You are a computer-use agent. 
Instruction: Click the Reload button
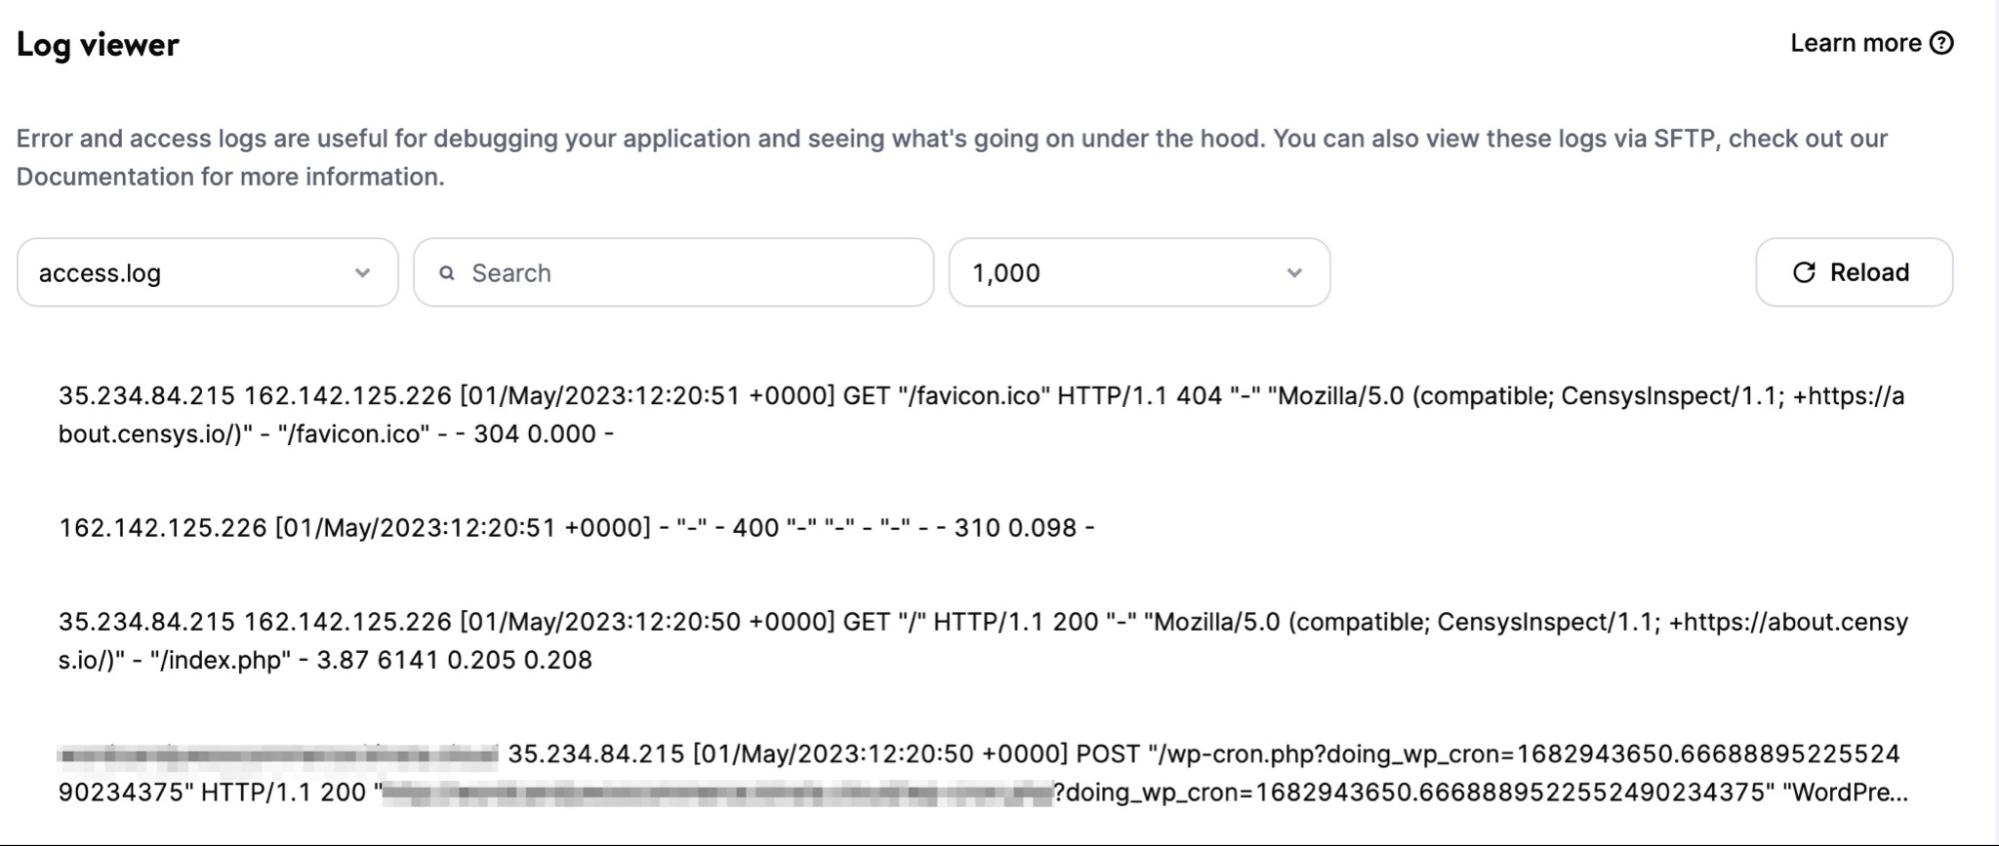pos(1854,272)
